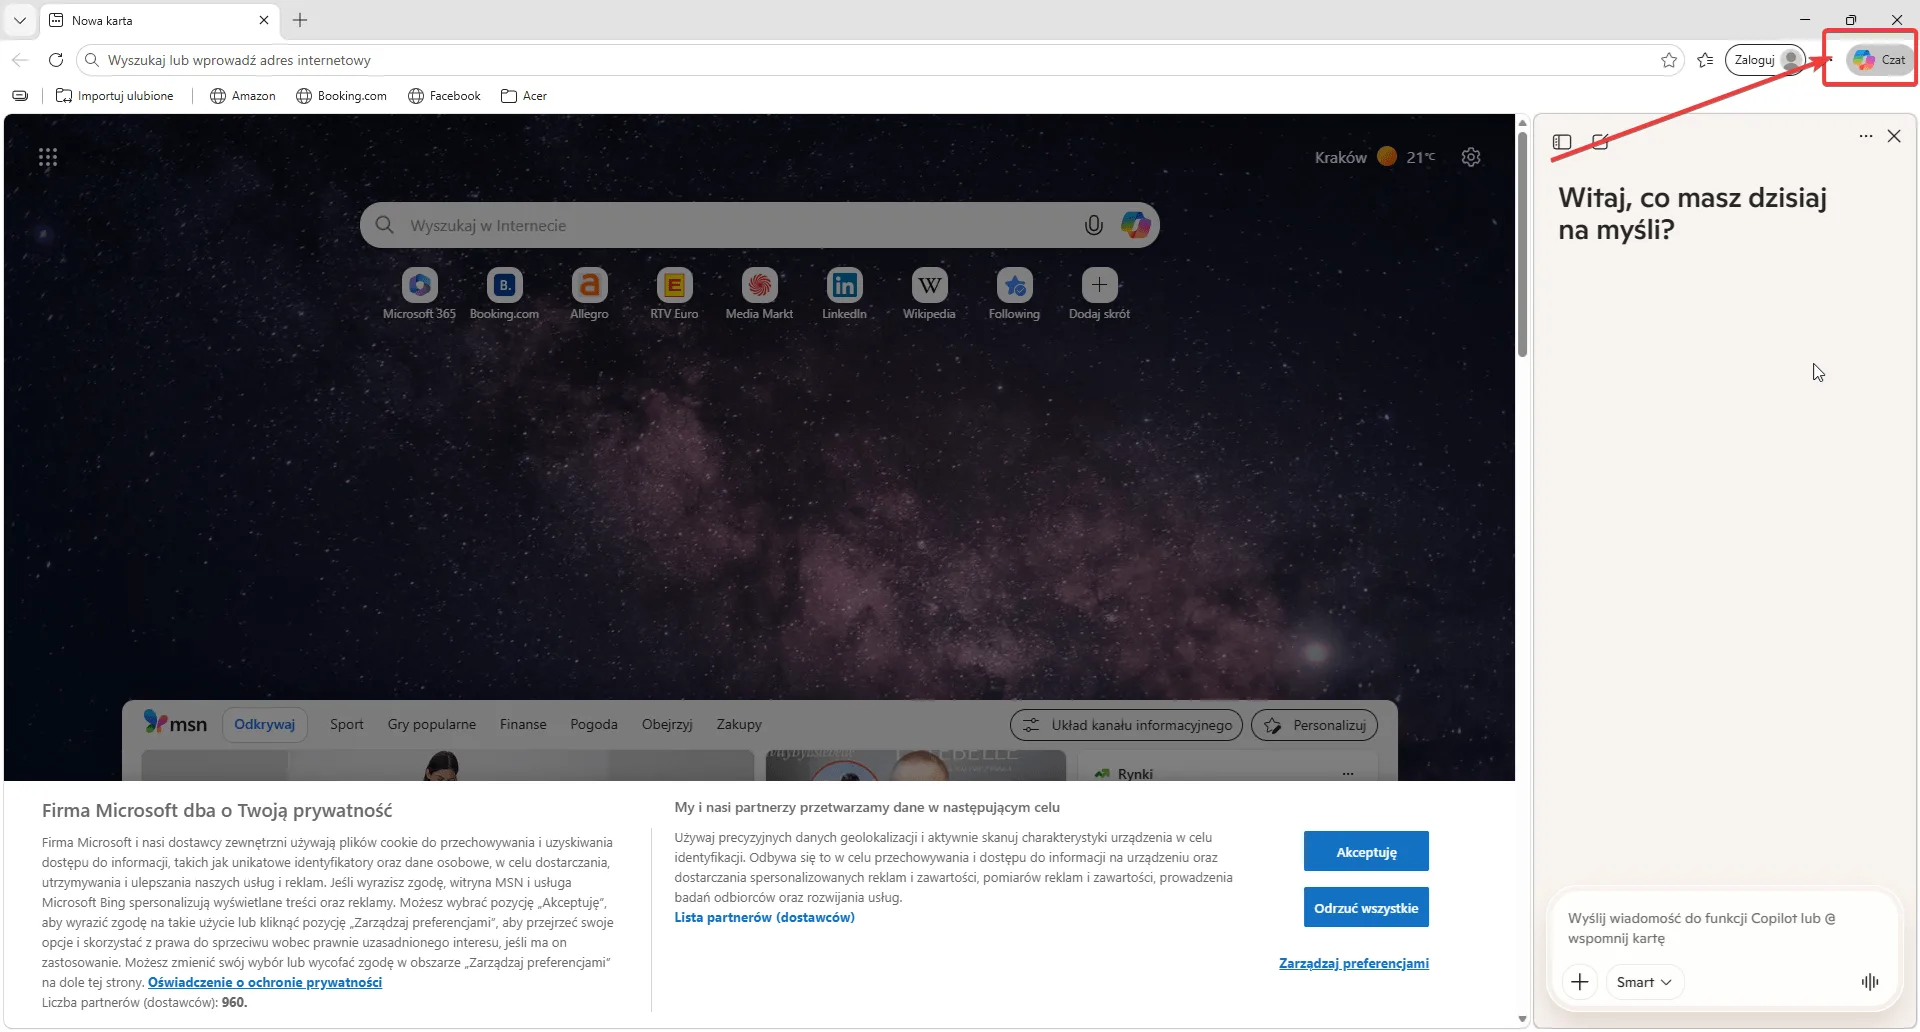Click the Copilot icon in search box

point(1136,225)
